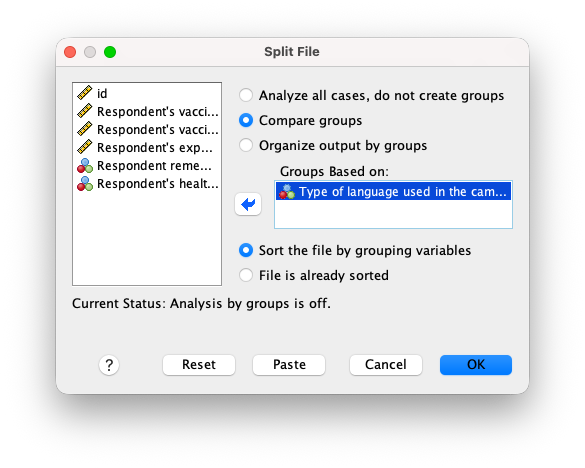The image size is (585, 468).
Task: Select Type of language used in the cam... entry
Action: point(393,191)
